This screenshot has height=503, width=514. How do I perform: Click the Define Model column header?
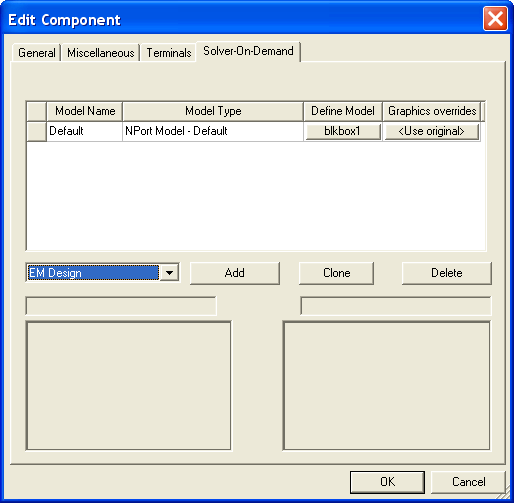343,111
